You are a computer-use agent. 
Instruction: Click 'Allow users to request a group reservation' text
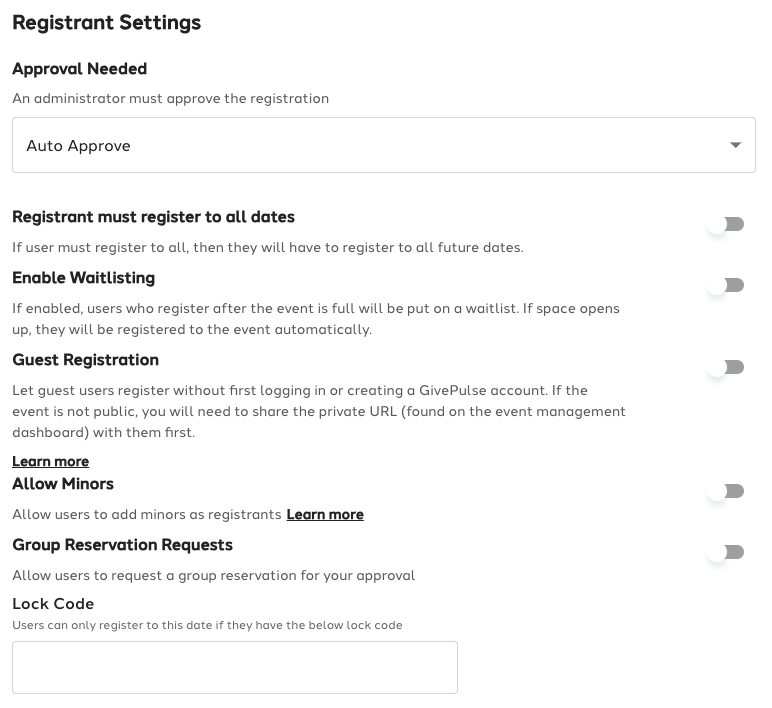(x=214, y=576)
